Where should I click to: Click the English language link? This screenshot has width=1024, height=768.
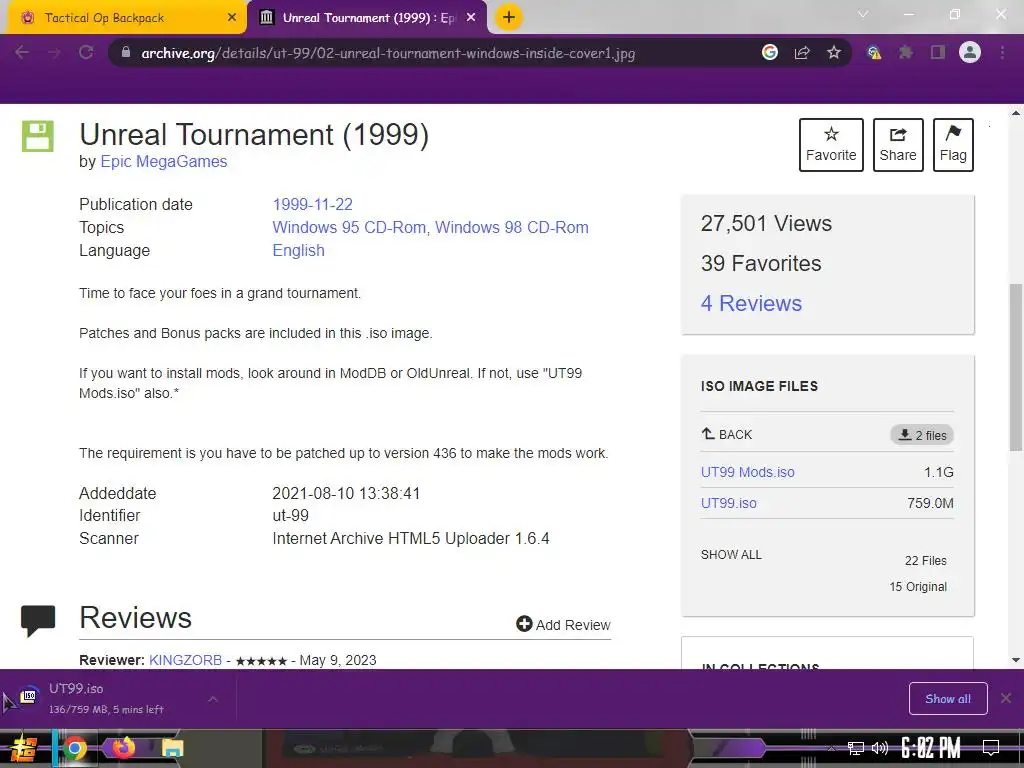coord(298,250)
